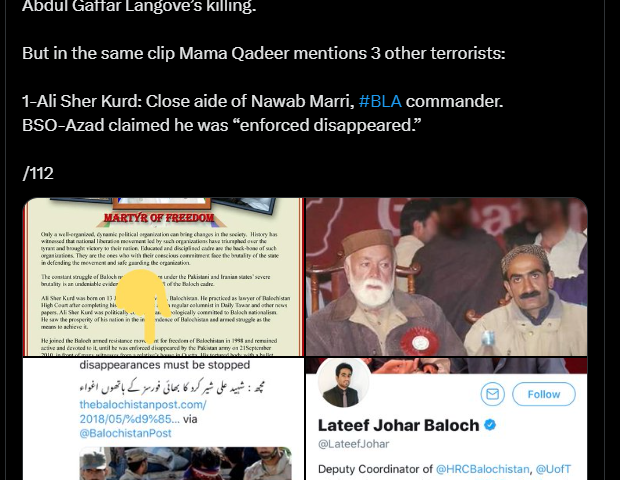620x480 pixels.
Task: Open the Martyr of Freedom document image
Action: [x=163, y=277]
